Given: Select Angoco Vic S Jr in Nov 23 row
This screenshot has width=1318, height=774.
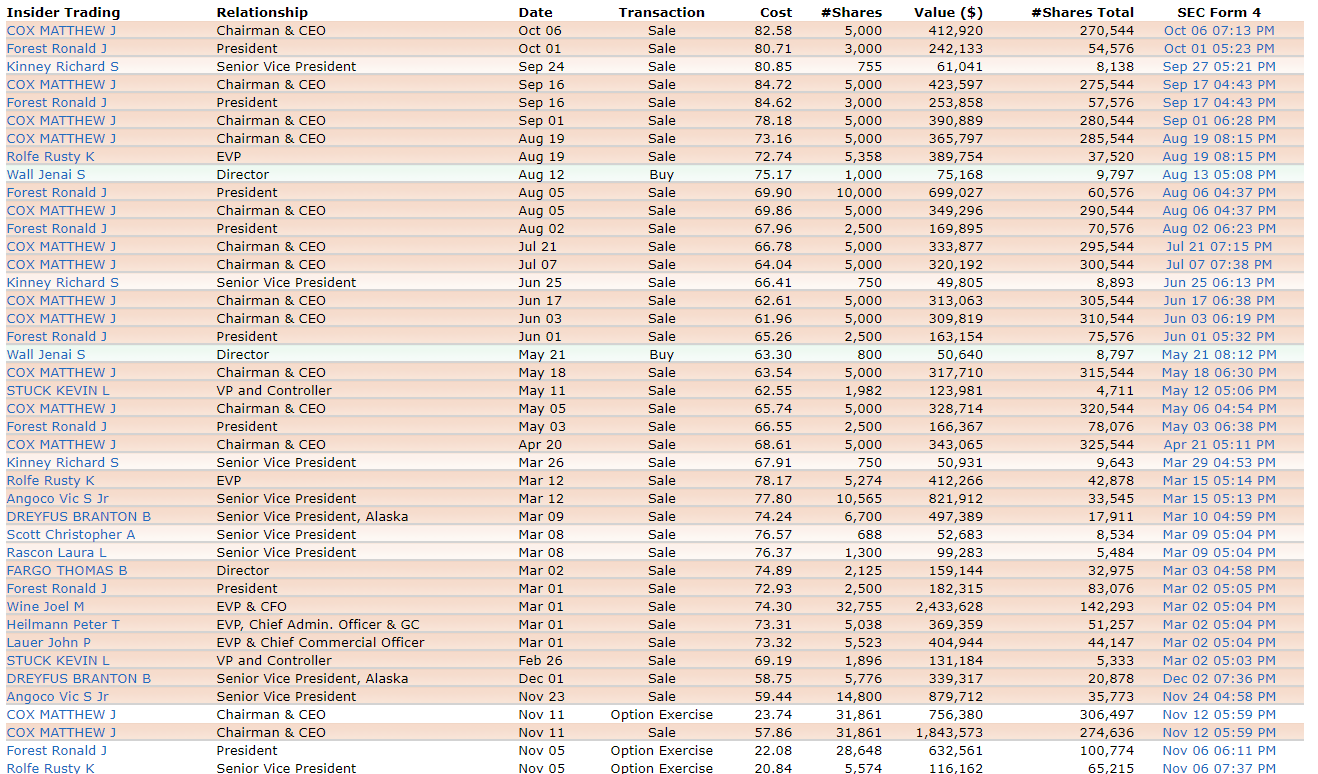Looking at the screenshot, I should click(x=58, y=697).
